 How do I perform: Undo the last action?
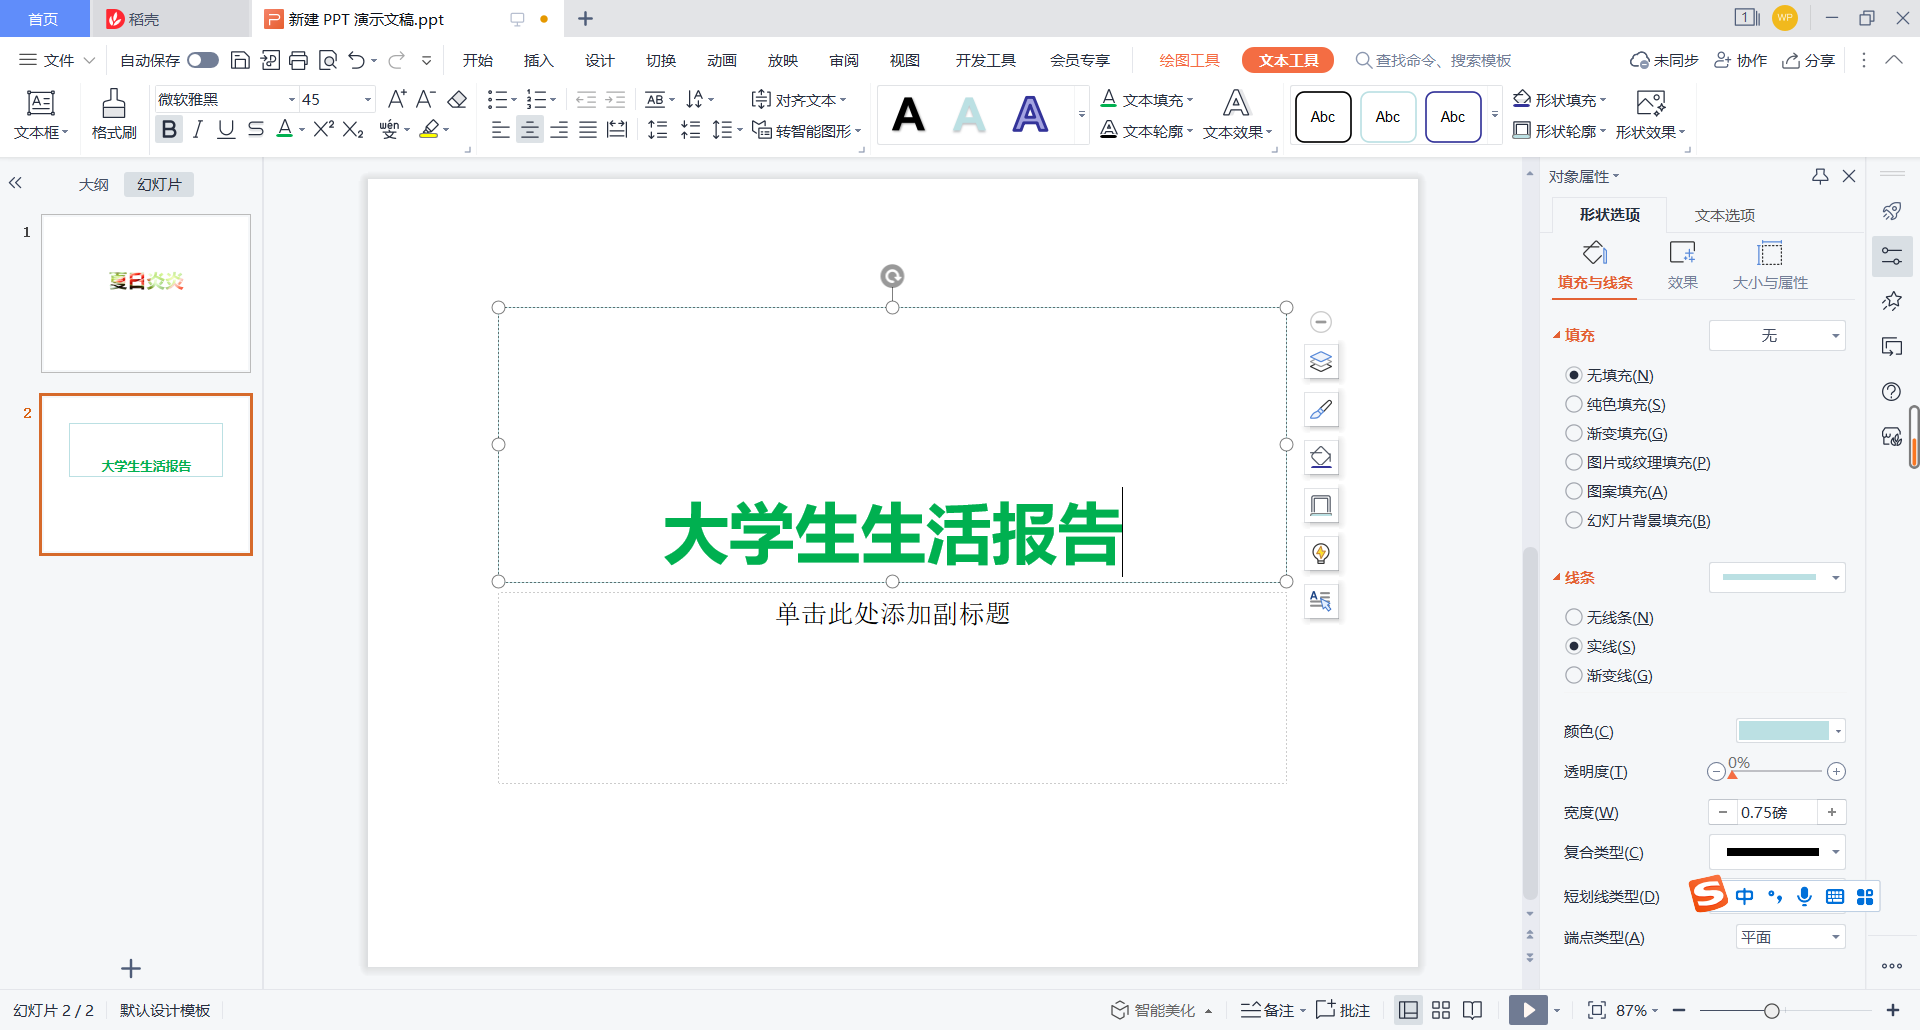[357, 60]
